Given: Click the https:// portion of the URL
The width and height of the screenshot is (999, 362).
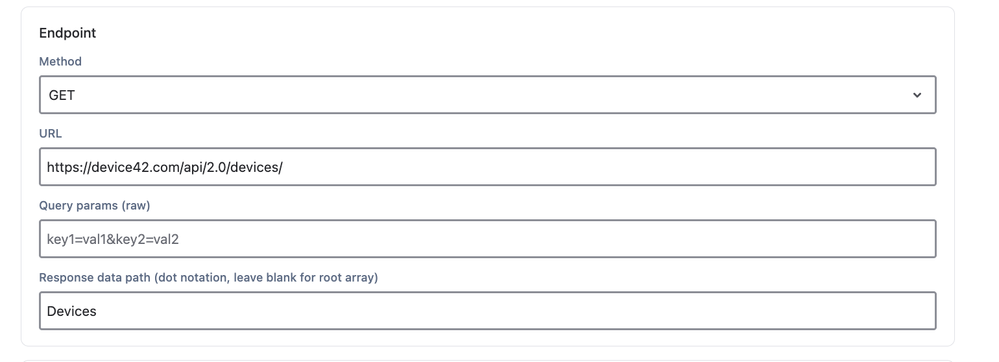Looking at the screenshot, I should pos(69,167).
